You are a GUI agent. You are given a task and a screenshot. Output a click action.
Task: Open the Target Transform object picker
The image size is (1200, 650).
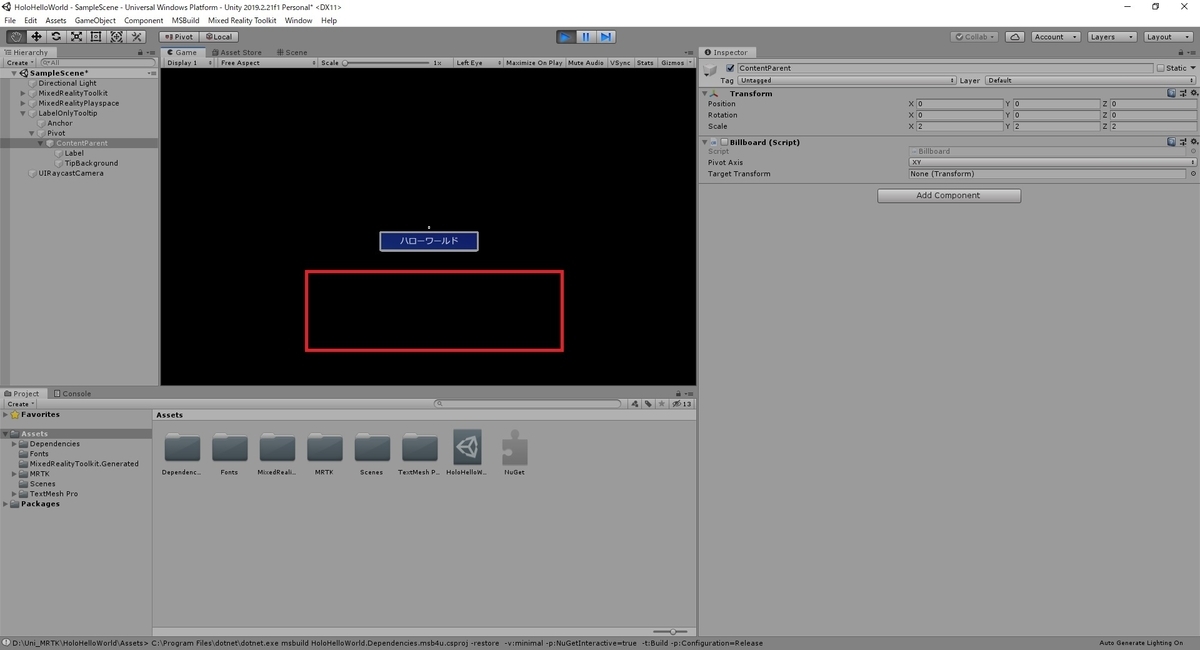pyautogui.click(x=1192, y=174)
